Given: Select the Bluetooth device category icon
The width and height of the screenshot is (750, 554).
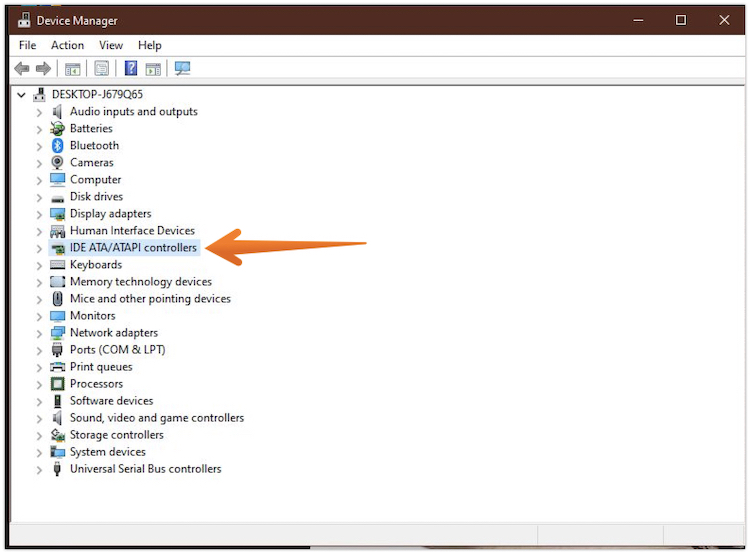Looking at the screenshot, I should click(58, 146).
